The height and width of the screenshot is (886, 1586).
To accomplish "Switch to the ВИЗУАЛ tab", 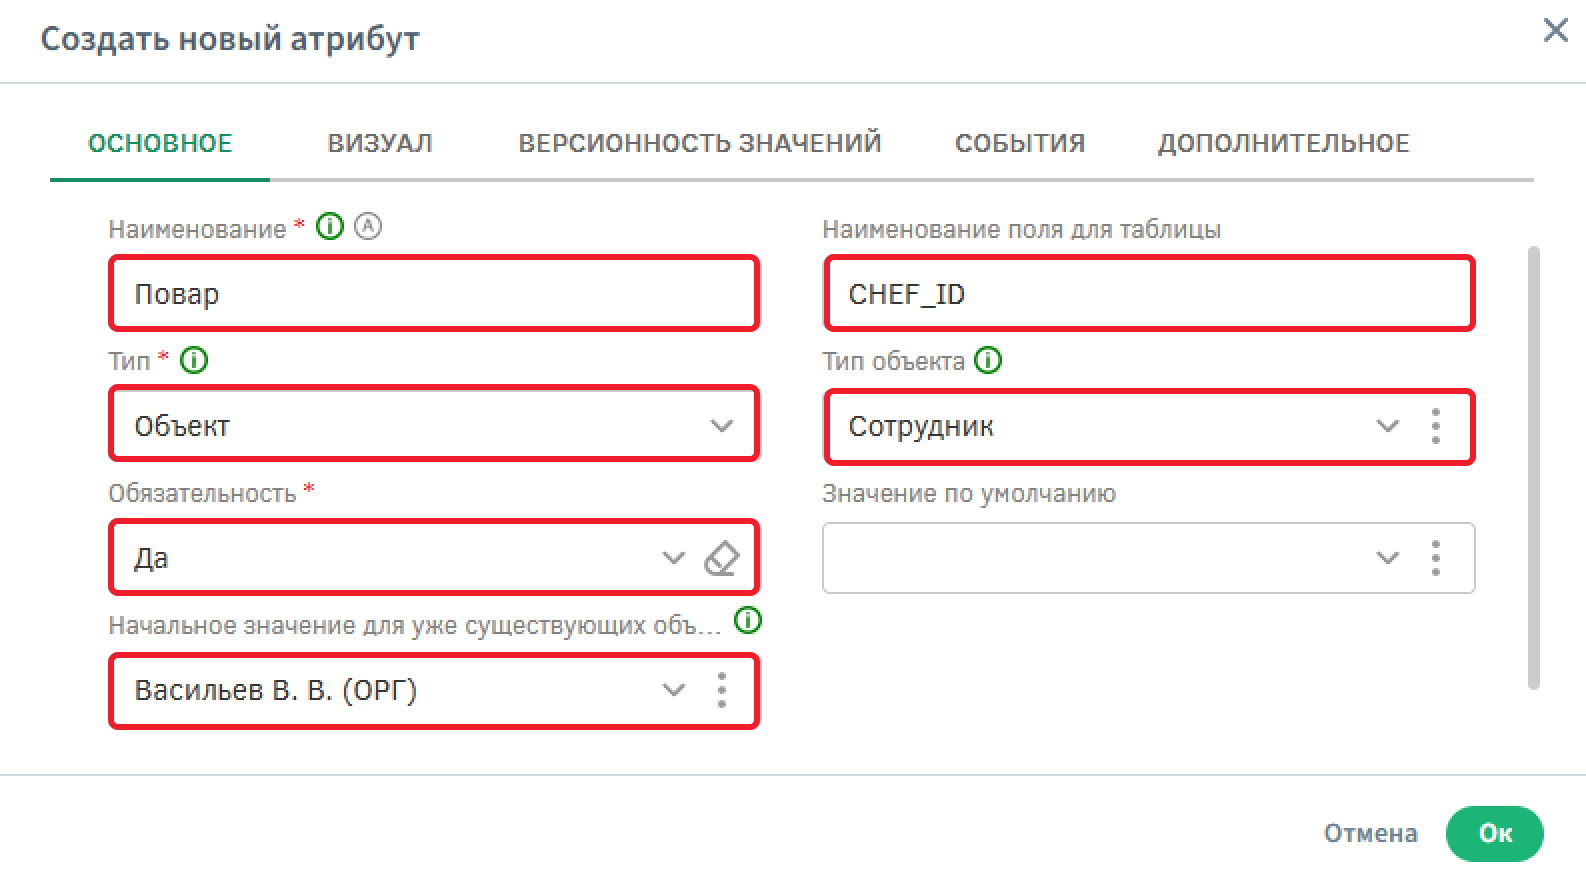I will (380, 143).
